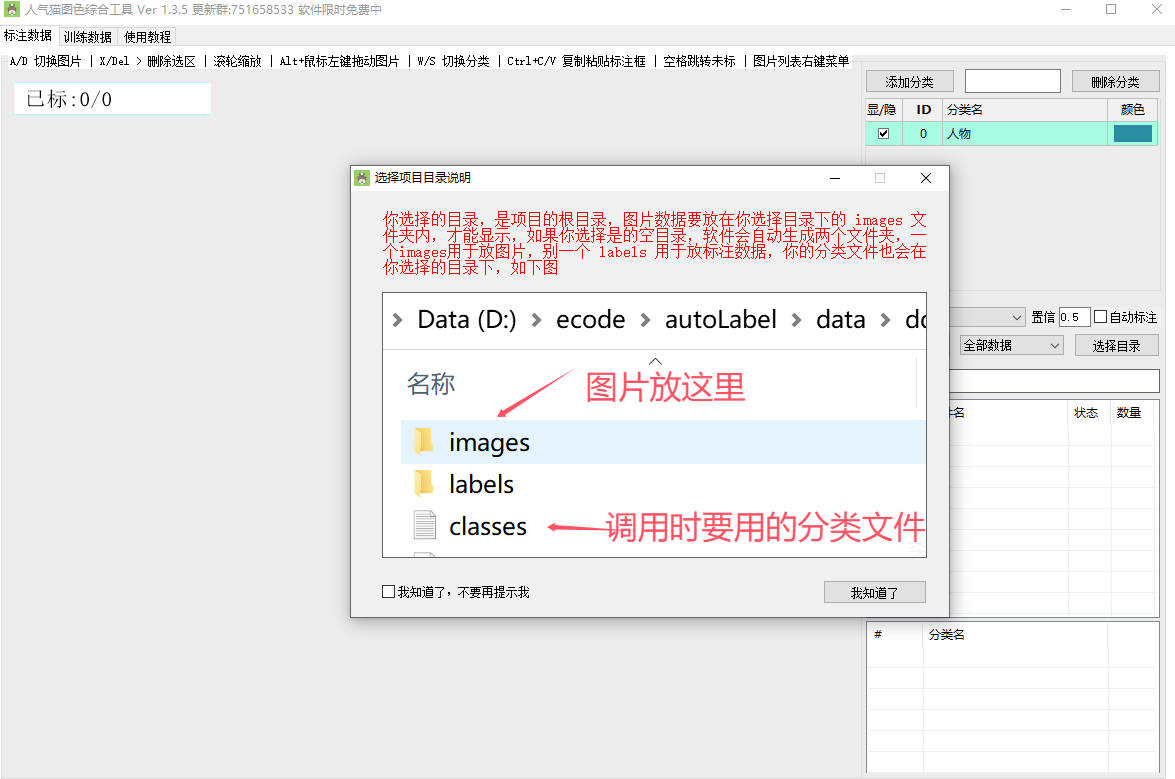
Task: Select the 人物 class row
Action: point(1020,134)
